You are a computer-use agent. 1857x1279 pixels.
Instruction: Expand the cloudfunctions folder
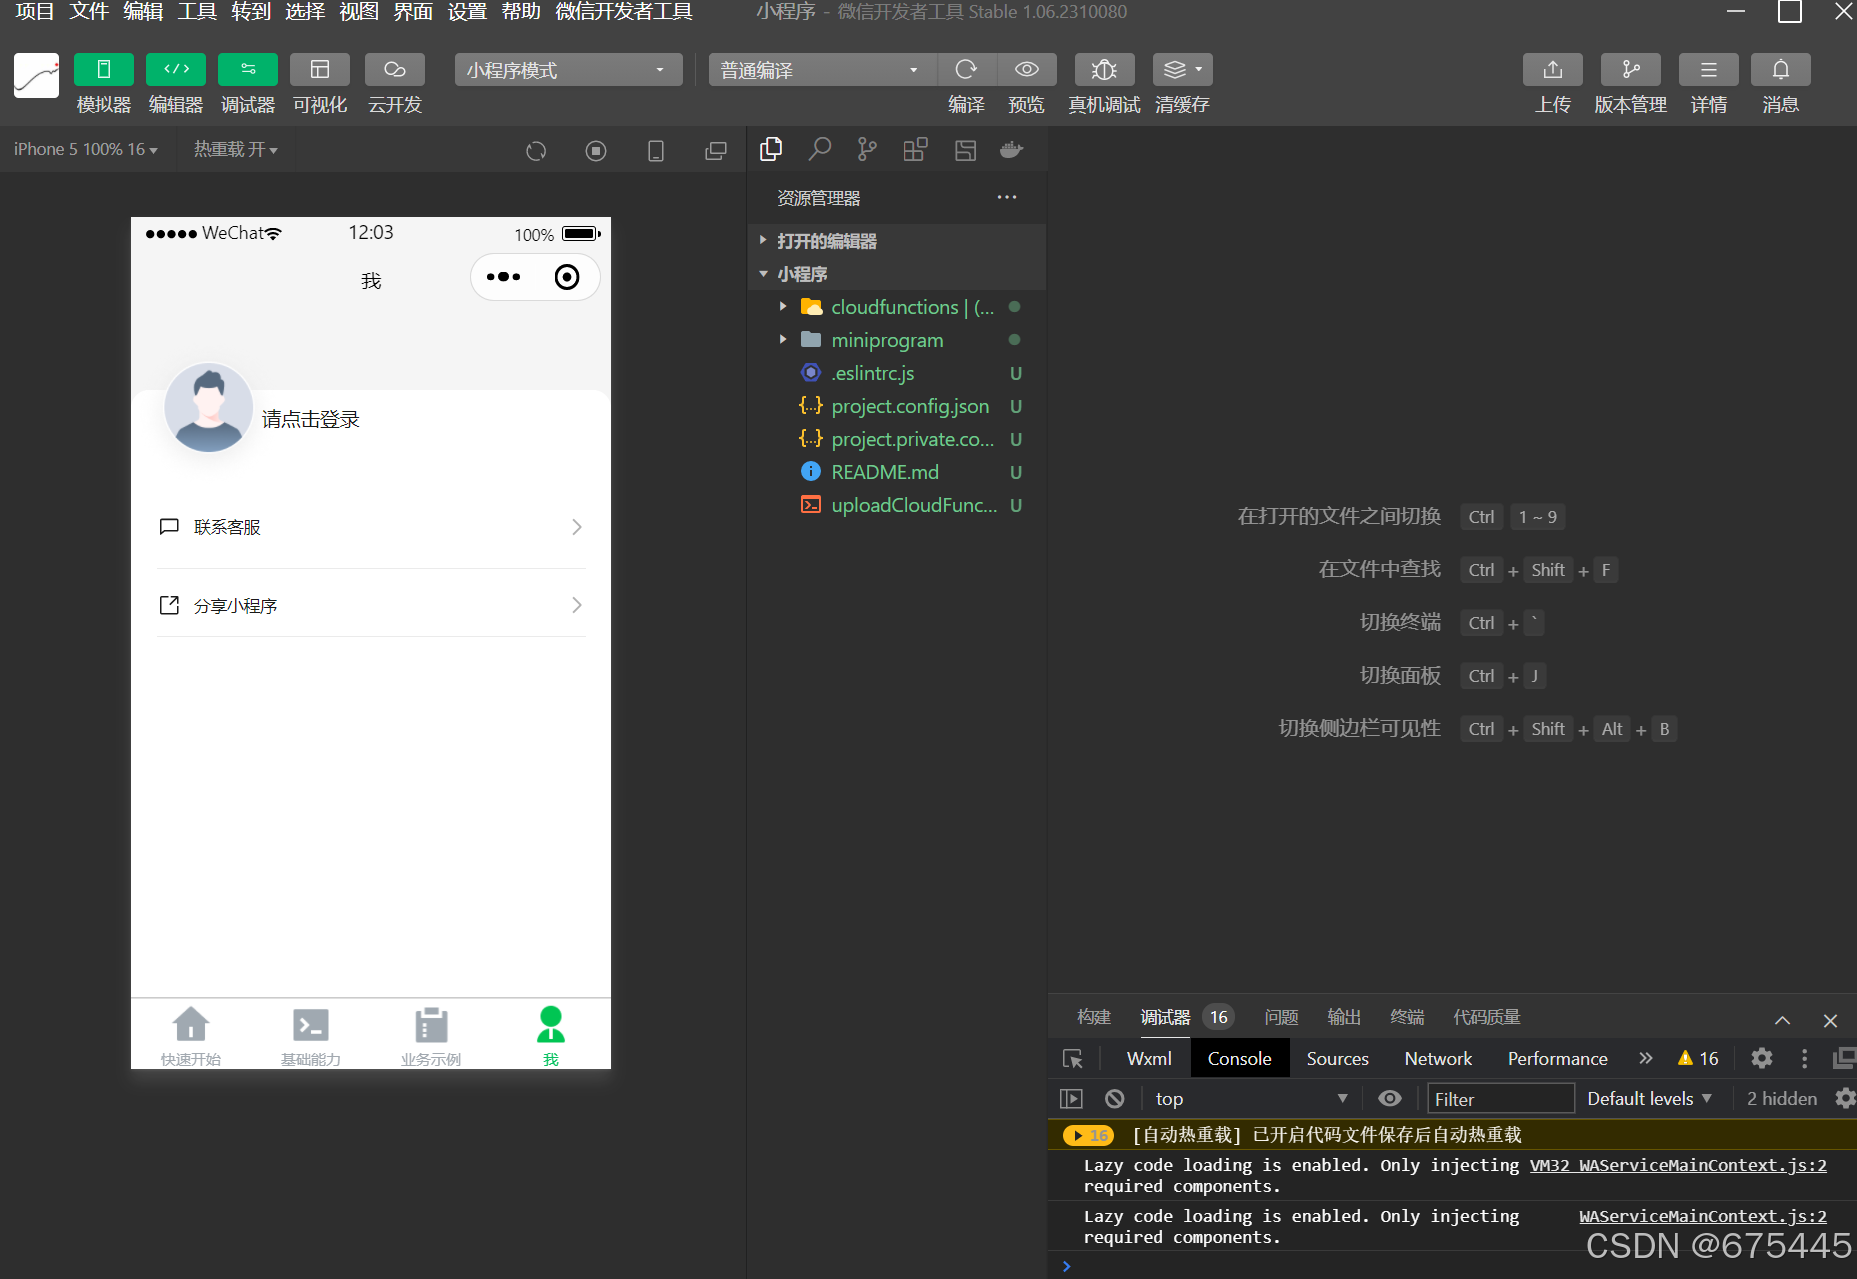pos(897,307)
